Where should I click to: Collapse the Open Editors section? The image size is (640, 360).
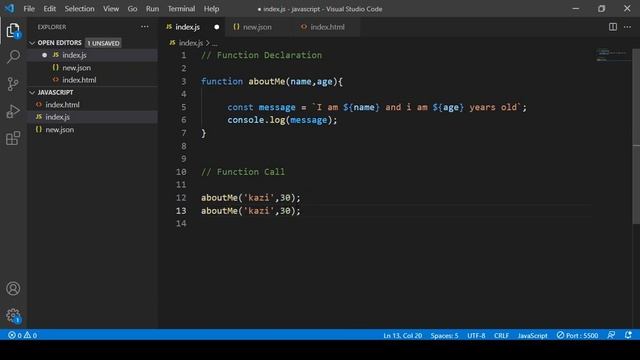pyautogui.click(x=32, y=43)
